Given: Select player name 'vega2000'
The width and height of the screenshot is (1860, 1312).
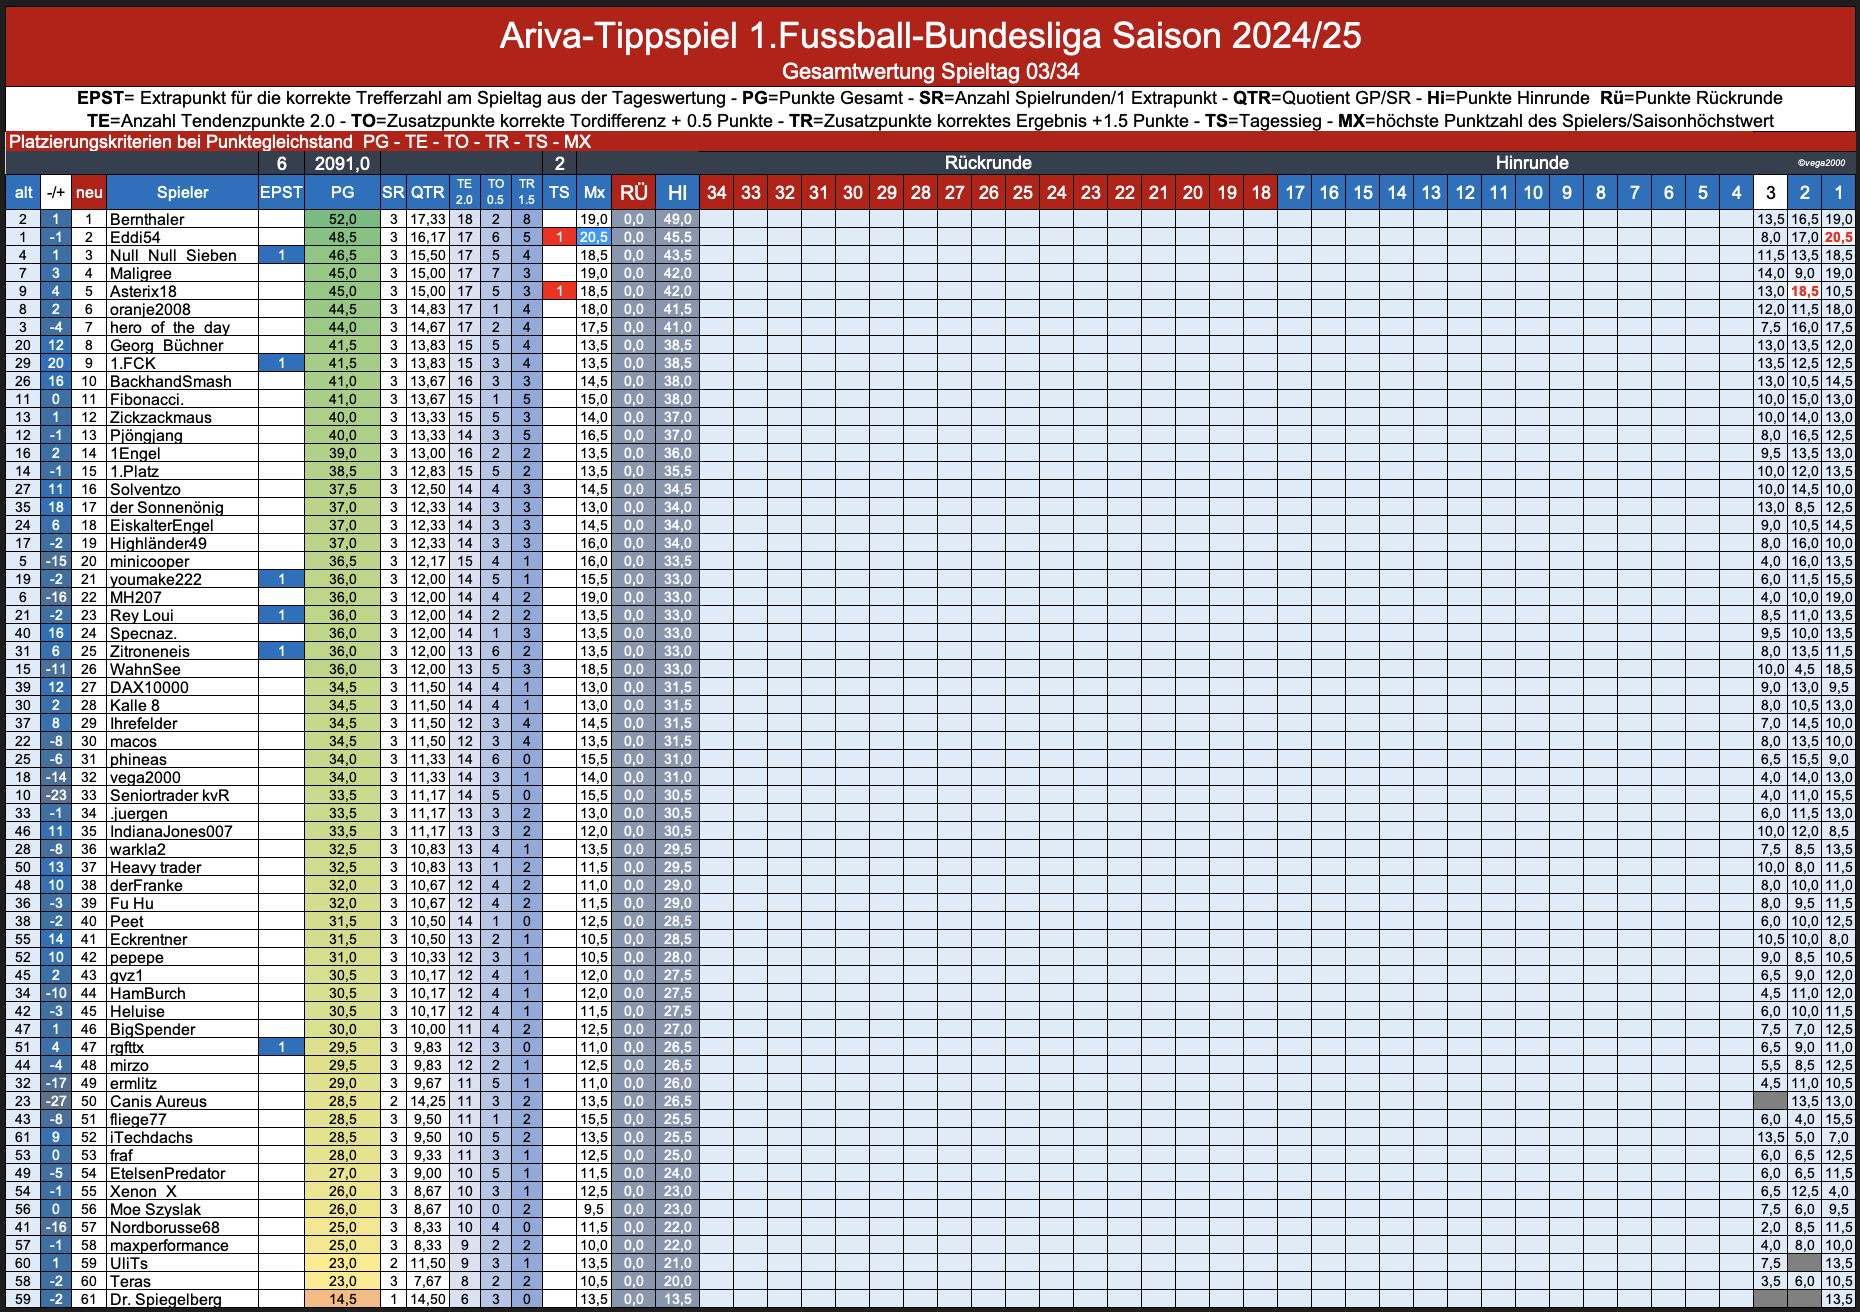Looking at the screenshot, I should point(146,777).
